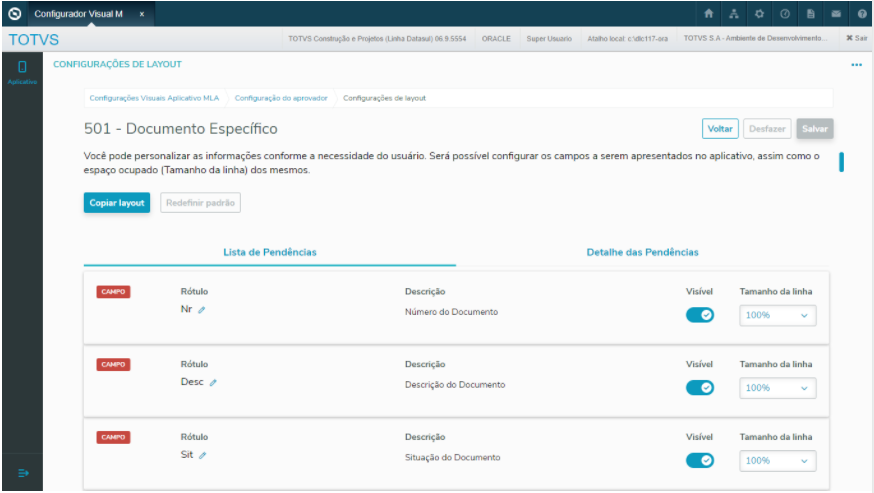This screenshot has width=874, height=493.
Task: Toggle visibility of Situação do Documento field
Action: point(700,461)
